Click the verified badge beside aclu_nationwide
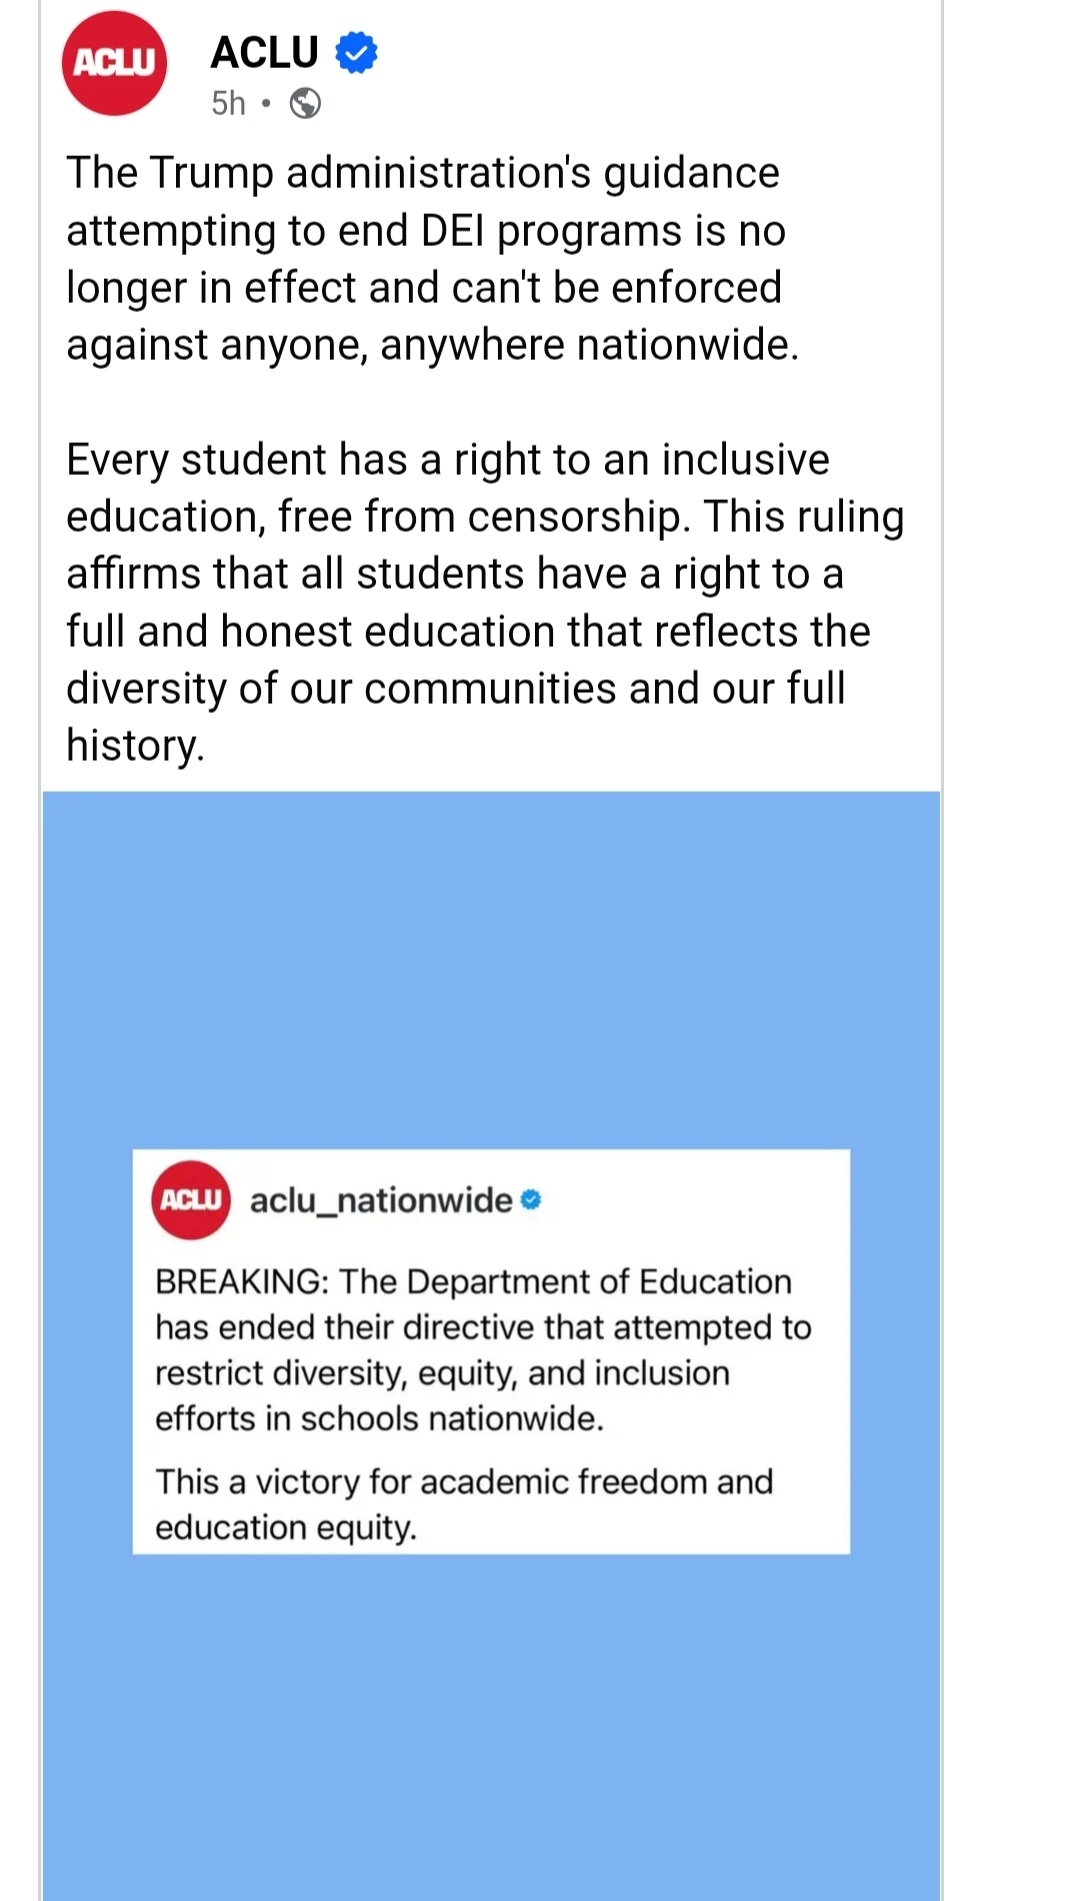The image size is (1080, 1901). coord(531,1199)
